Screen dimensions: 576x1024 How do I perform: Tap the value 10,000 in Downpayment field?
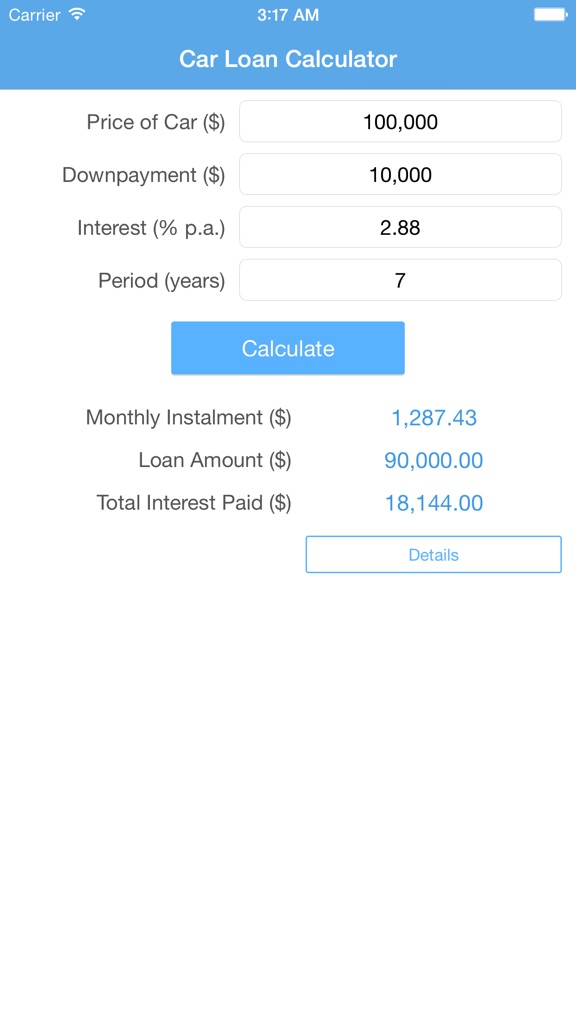pyautogui.click(x=400, y=174)
